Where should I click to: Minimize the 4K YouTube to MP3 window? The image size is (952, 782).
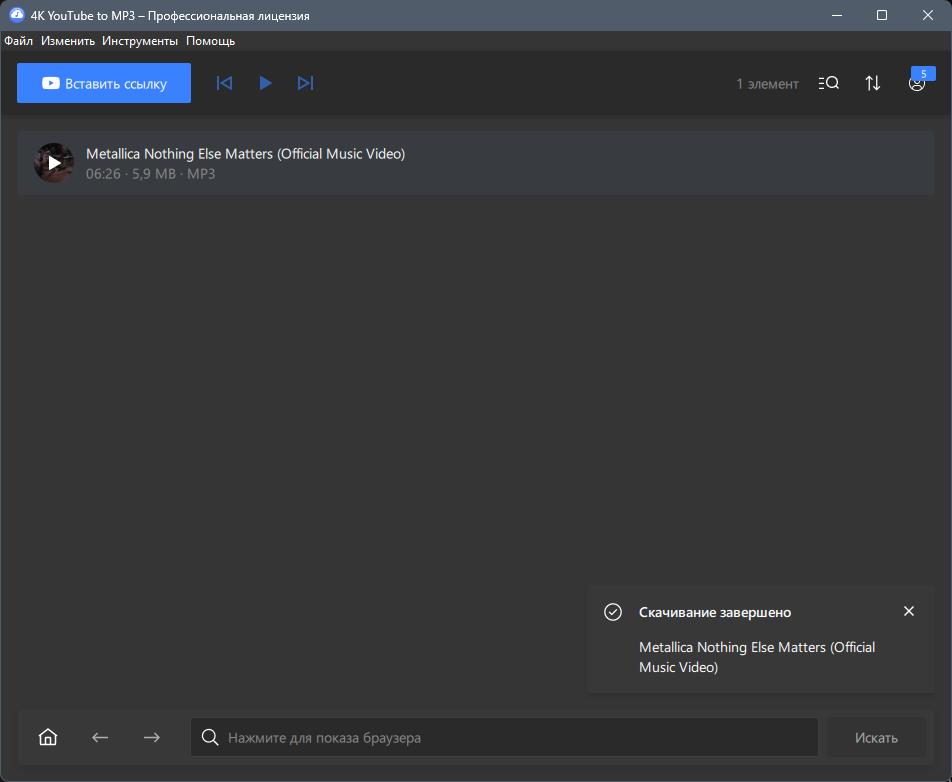[x=837, y=15]
